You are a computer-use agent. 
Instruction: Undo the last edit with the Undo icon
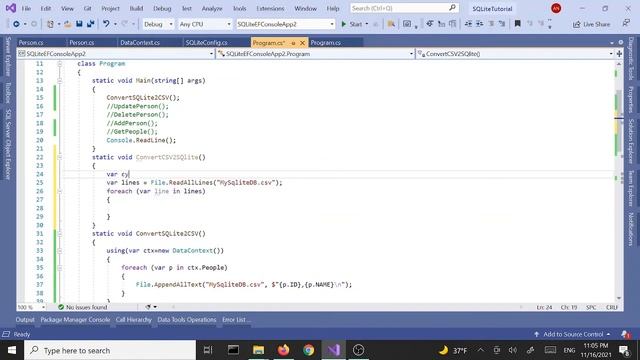click(x=106, y=24)
